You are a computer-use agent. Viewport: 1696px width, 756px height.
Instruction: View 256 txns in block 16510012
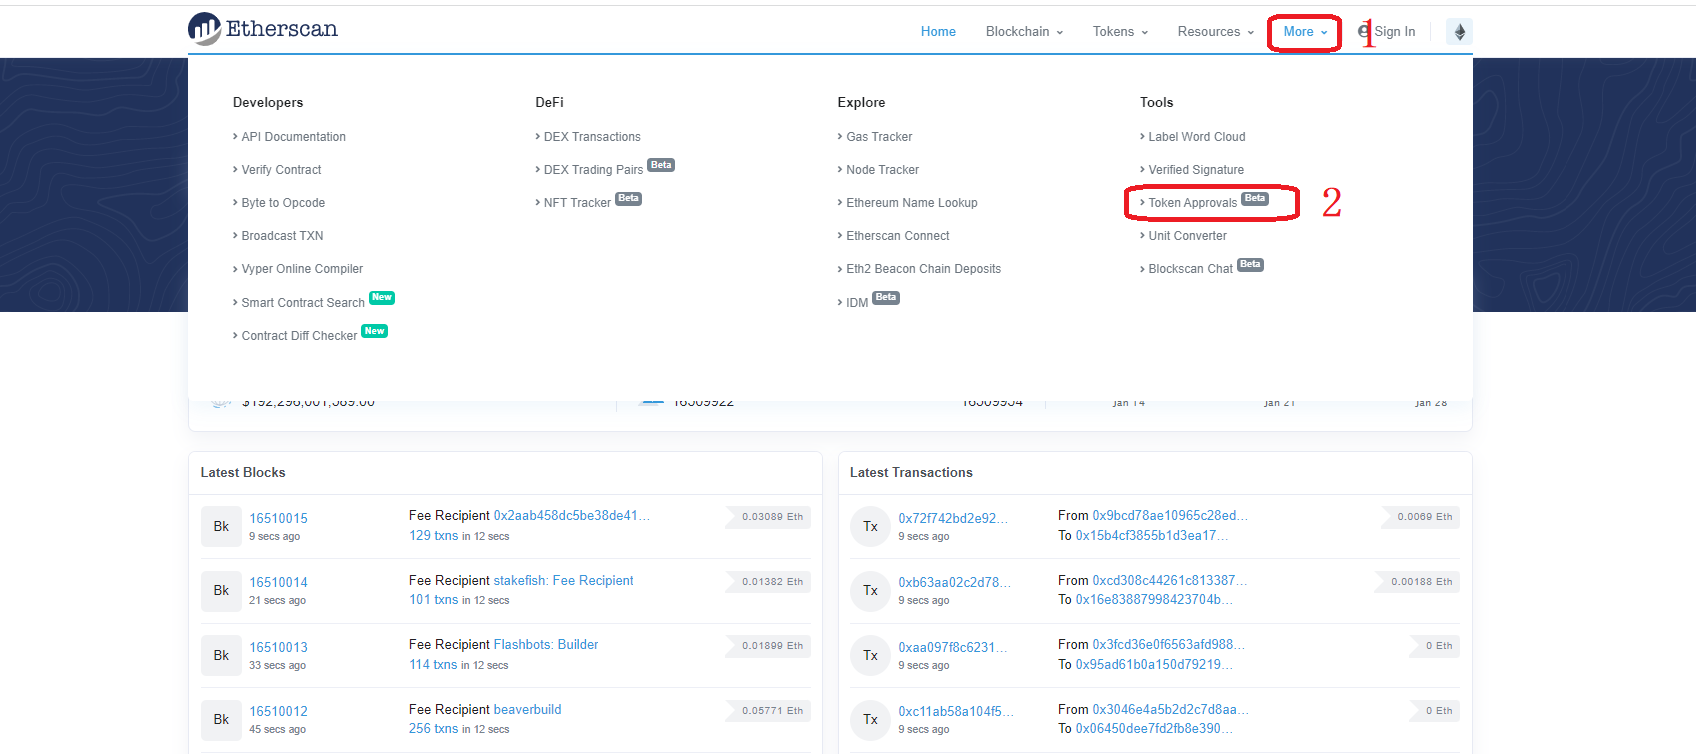[x=433, y=729]
